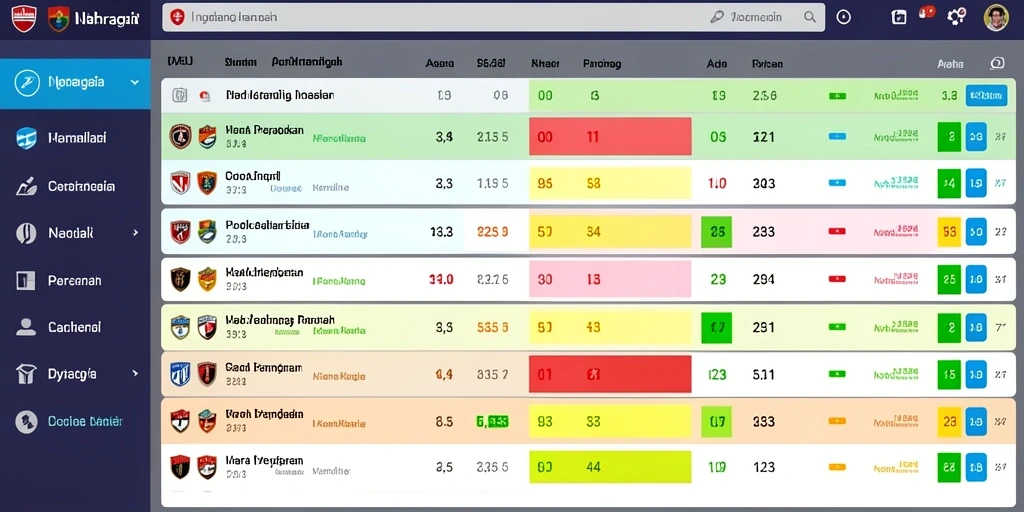Viewport: 1024px width, 512px height.
Task: Open settings gears icon in top bar
Action: (956, 17)
